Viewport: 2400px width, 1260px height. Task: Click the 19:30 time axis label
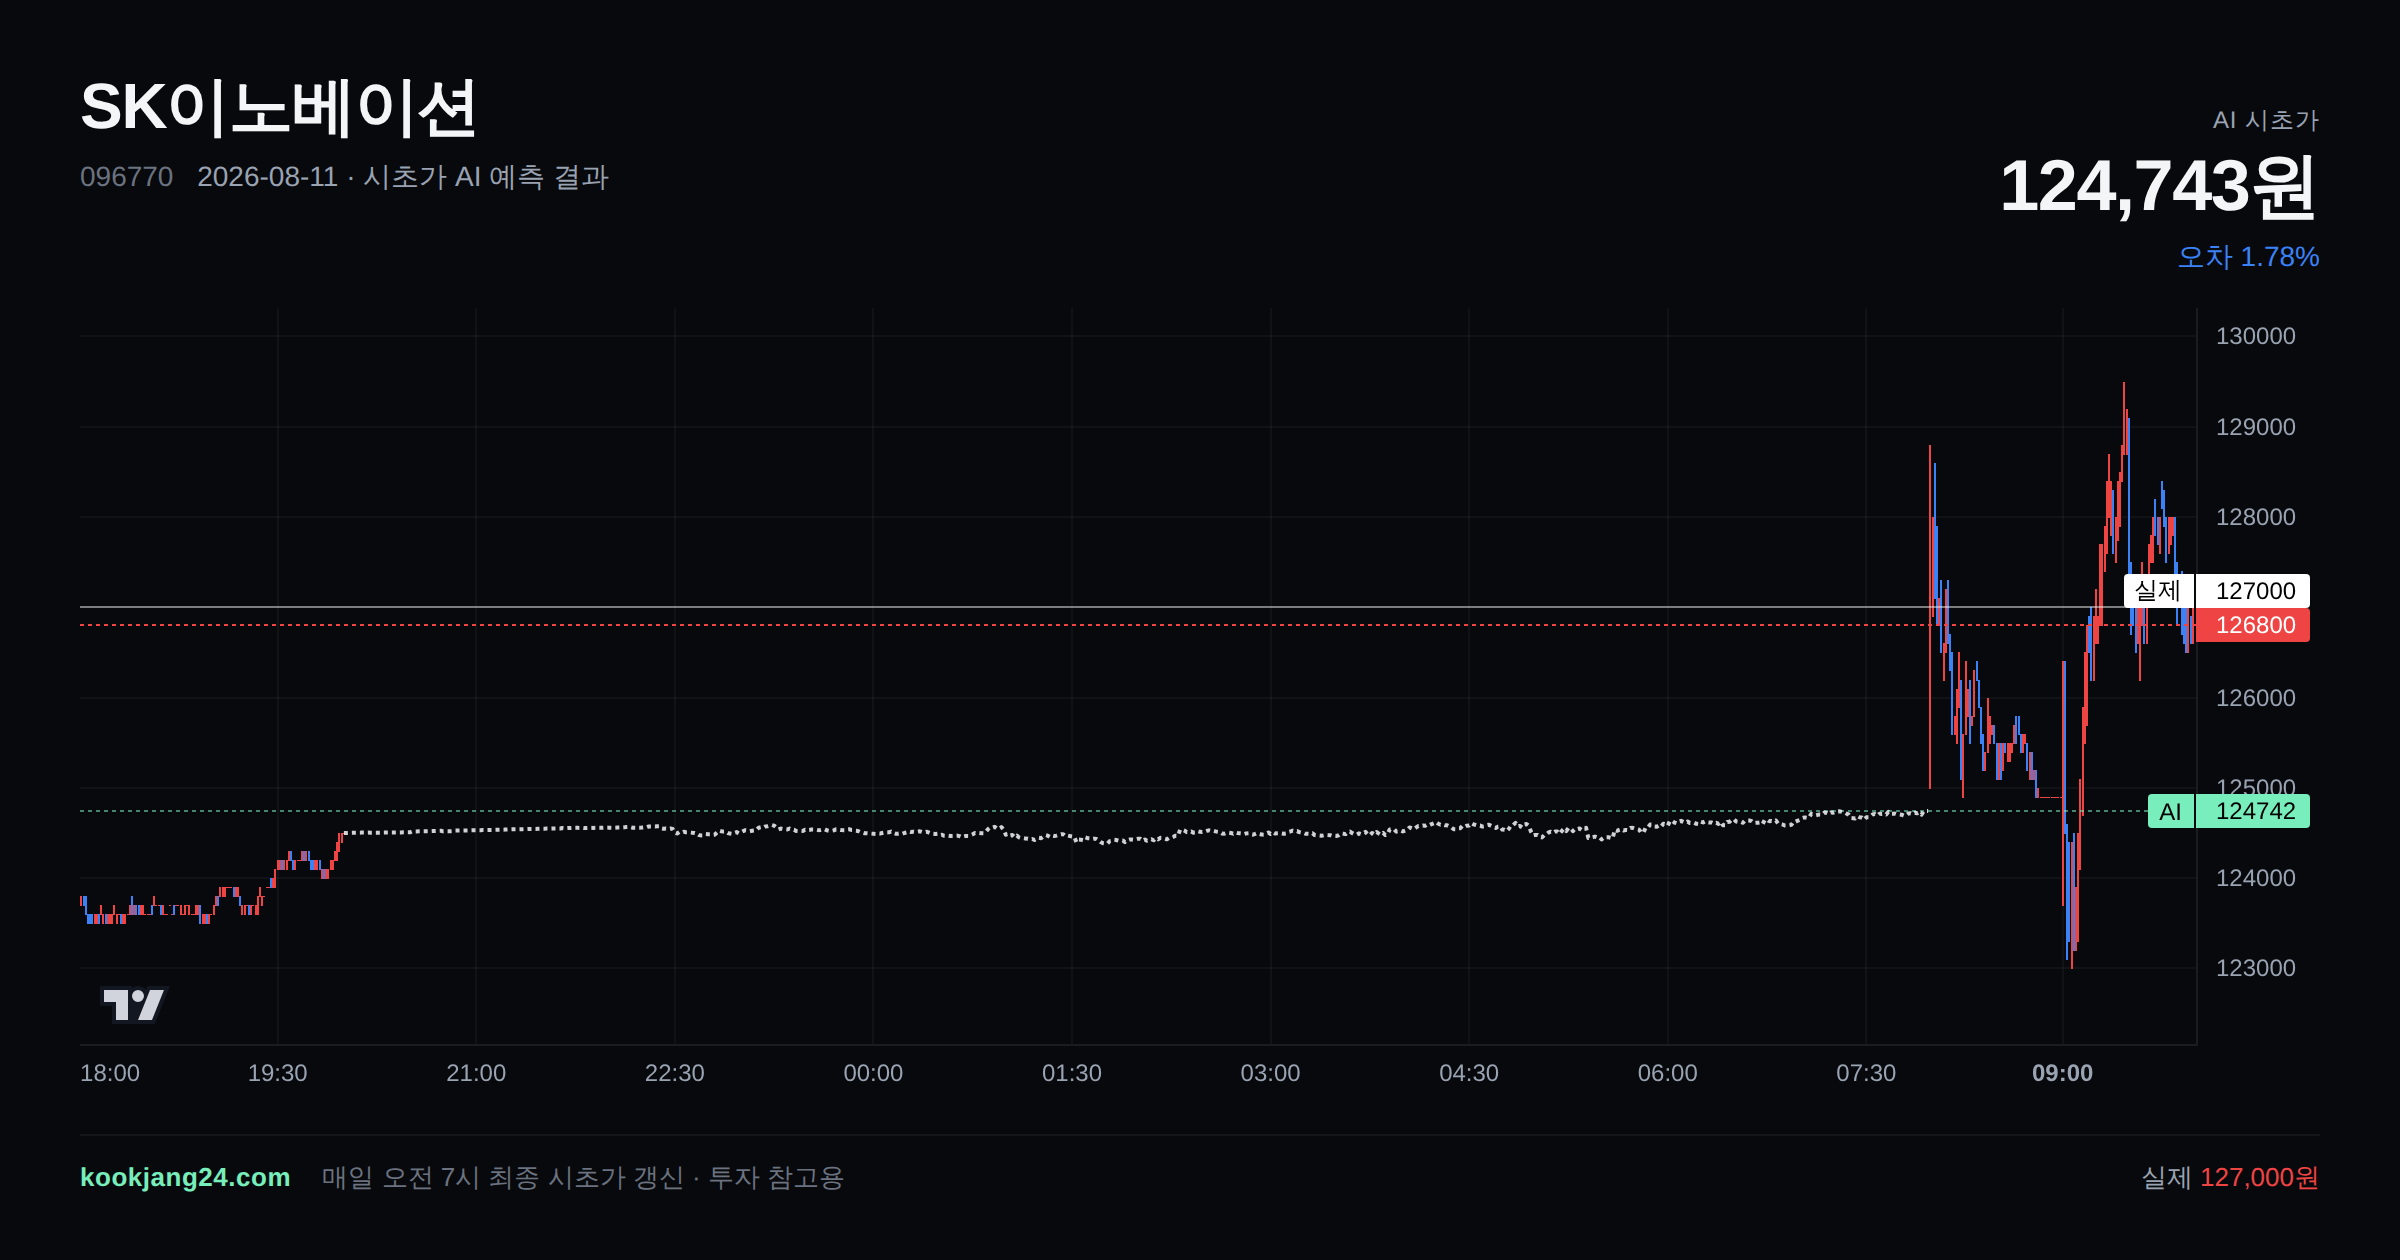277,1073
